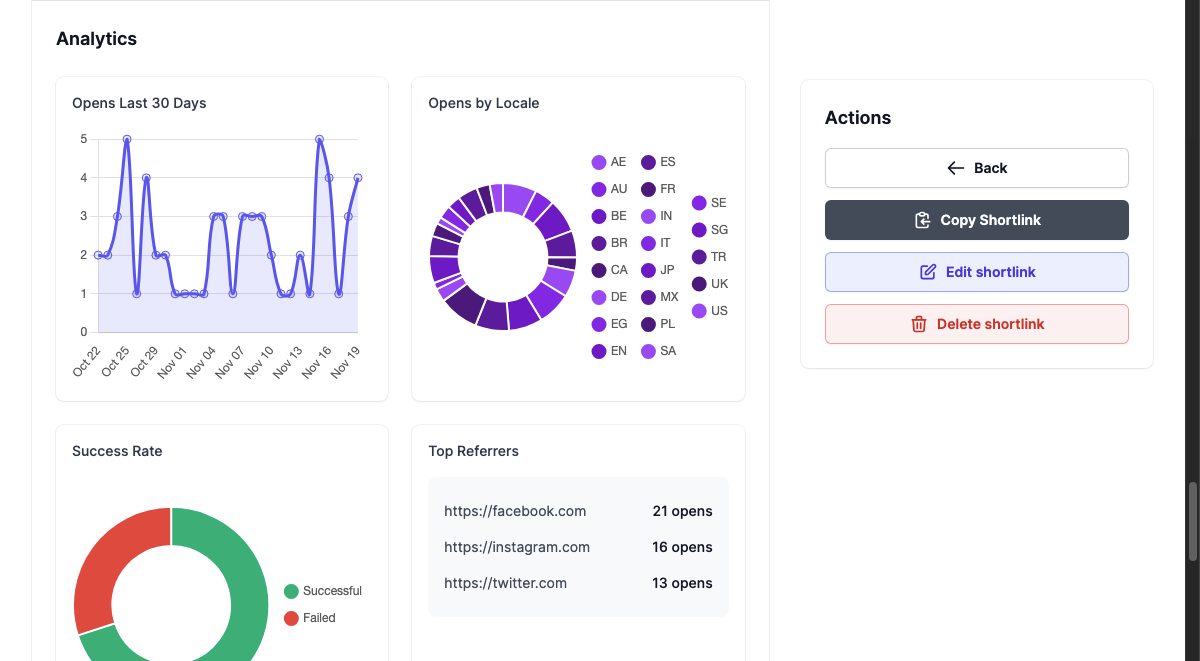
Task: Toggle the TR locale legend swatch
Action: [x=699, y=257]
